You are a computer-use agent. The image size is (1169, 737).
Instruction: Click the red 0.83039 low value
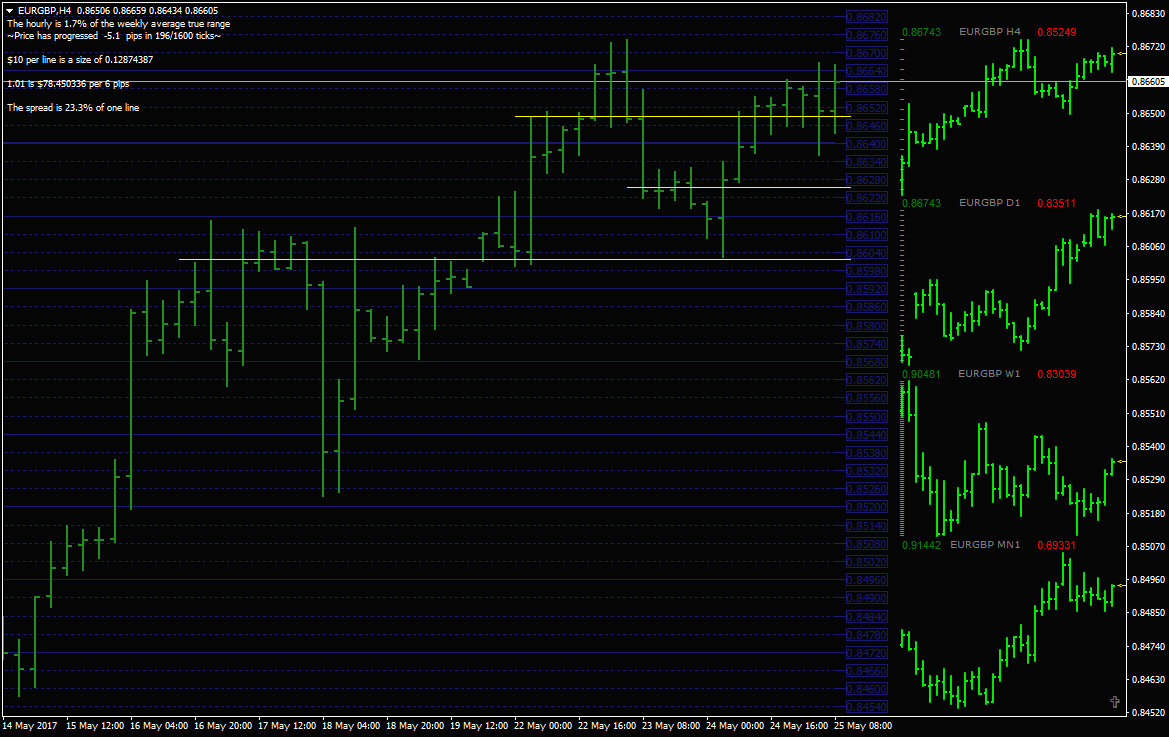click(x=1056, y=374)
